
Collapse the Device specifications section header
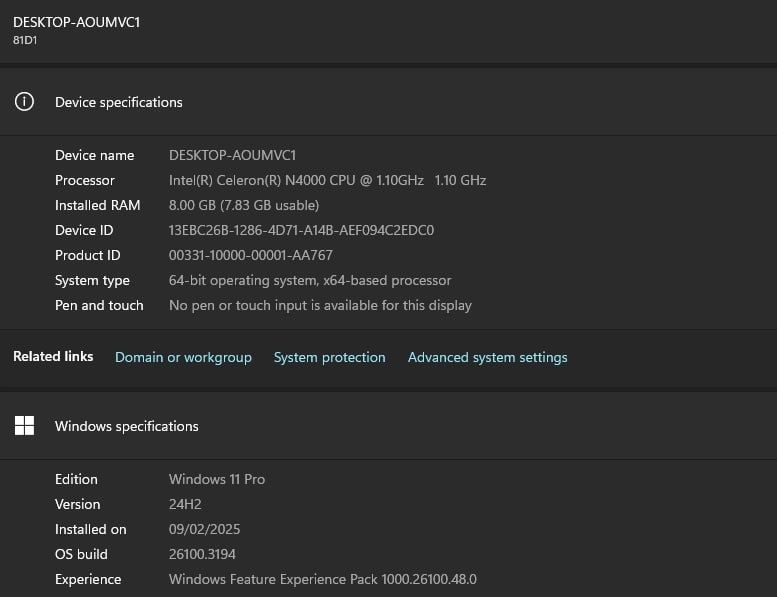tap(388, 102)
